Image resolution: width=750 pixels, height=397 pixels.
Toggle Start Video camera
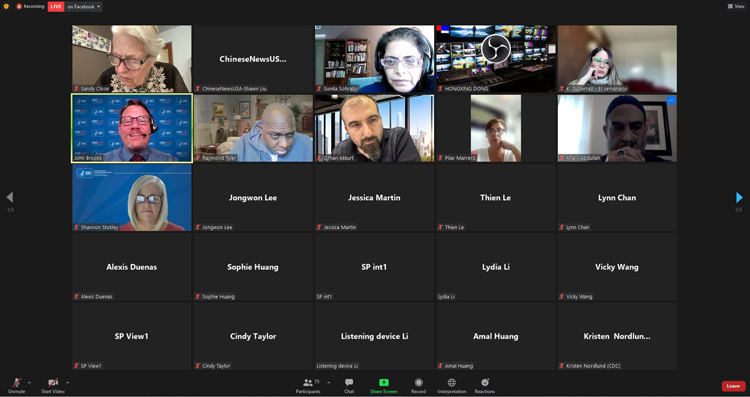(53, 386)
